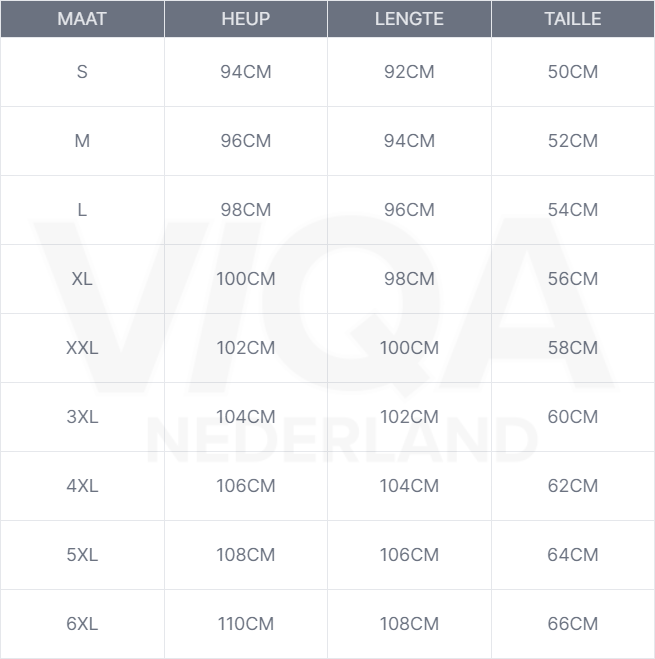
Task: Click the 66CM waist value
Action: pos(573,624)
